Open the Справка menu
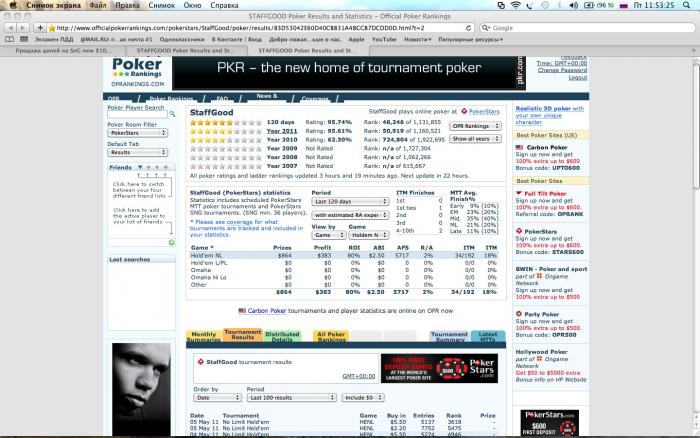The height and width of the screenshot is (438, 700). click(x=224, y=5)
